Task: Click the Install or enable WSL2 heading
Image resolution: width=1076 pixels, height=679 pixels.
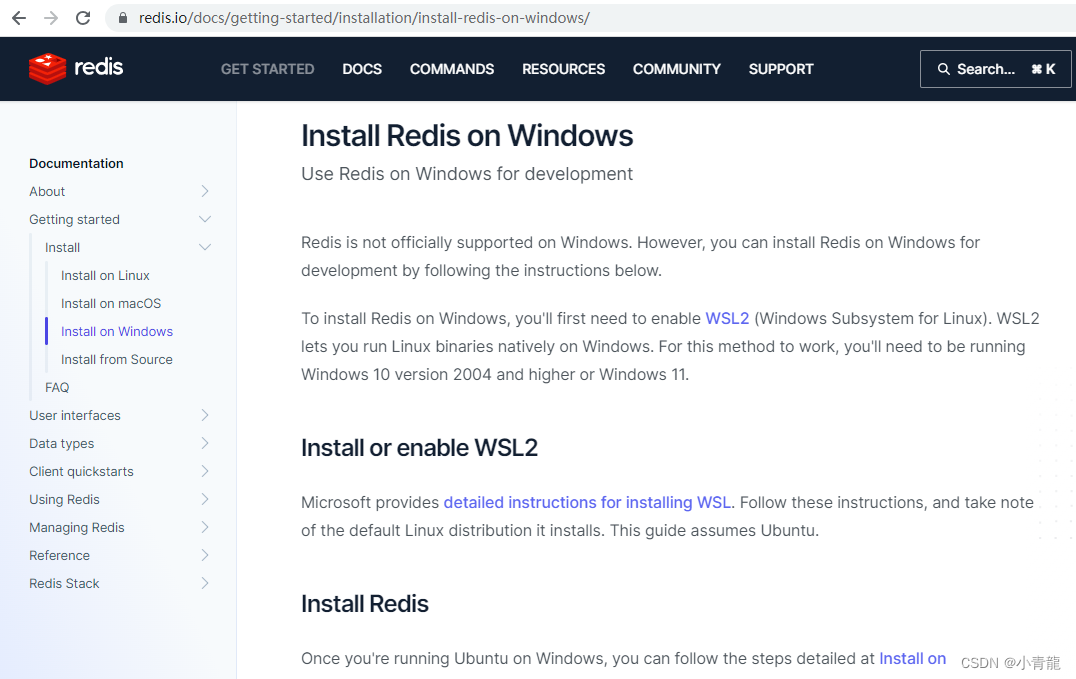Action: point(419,448)
